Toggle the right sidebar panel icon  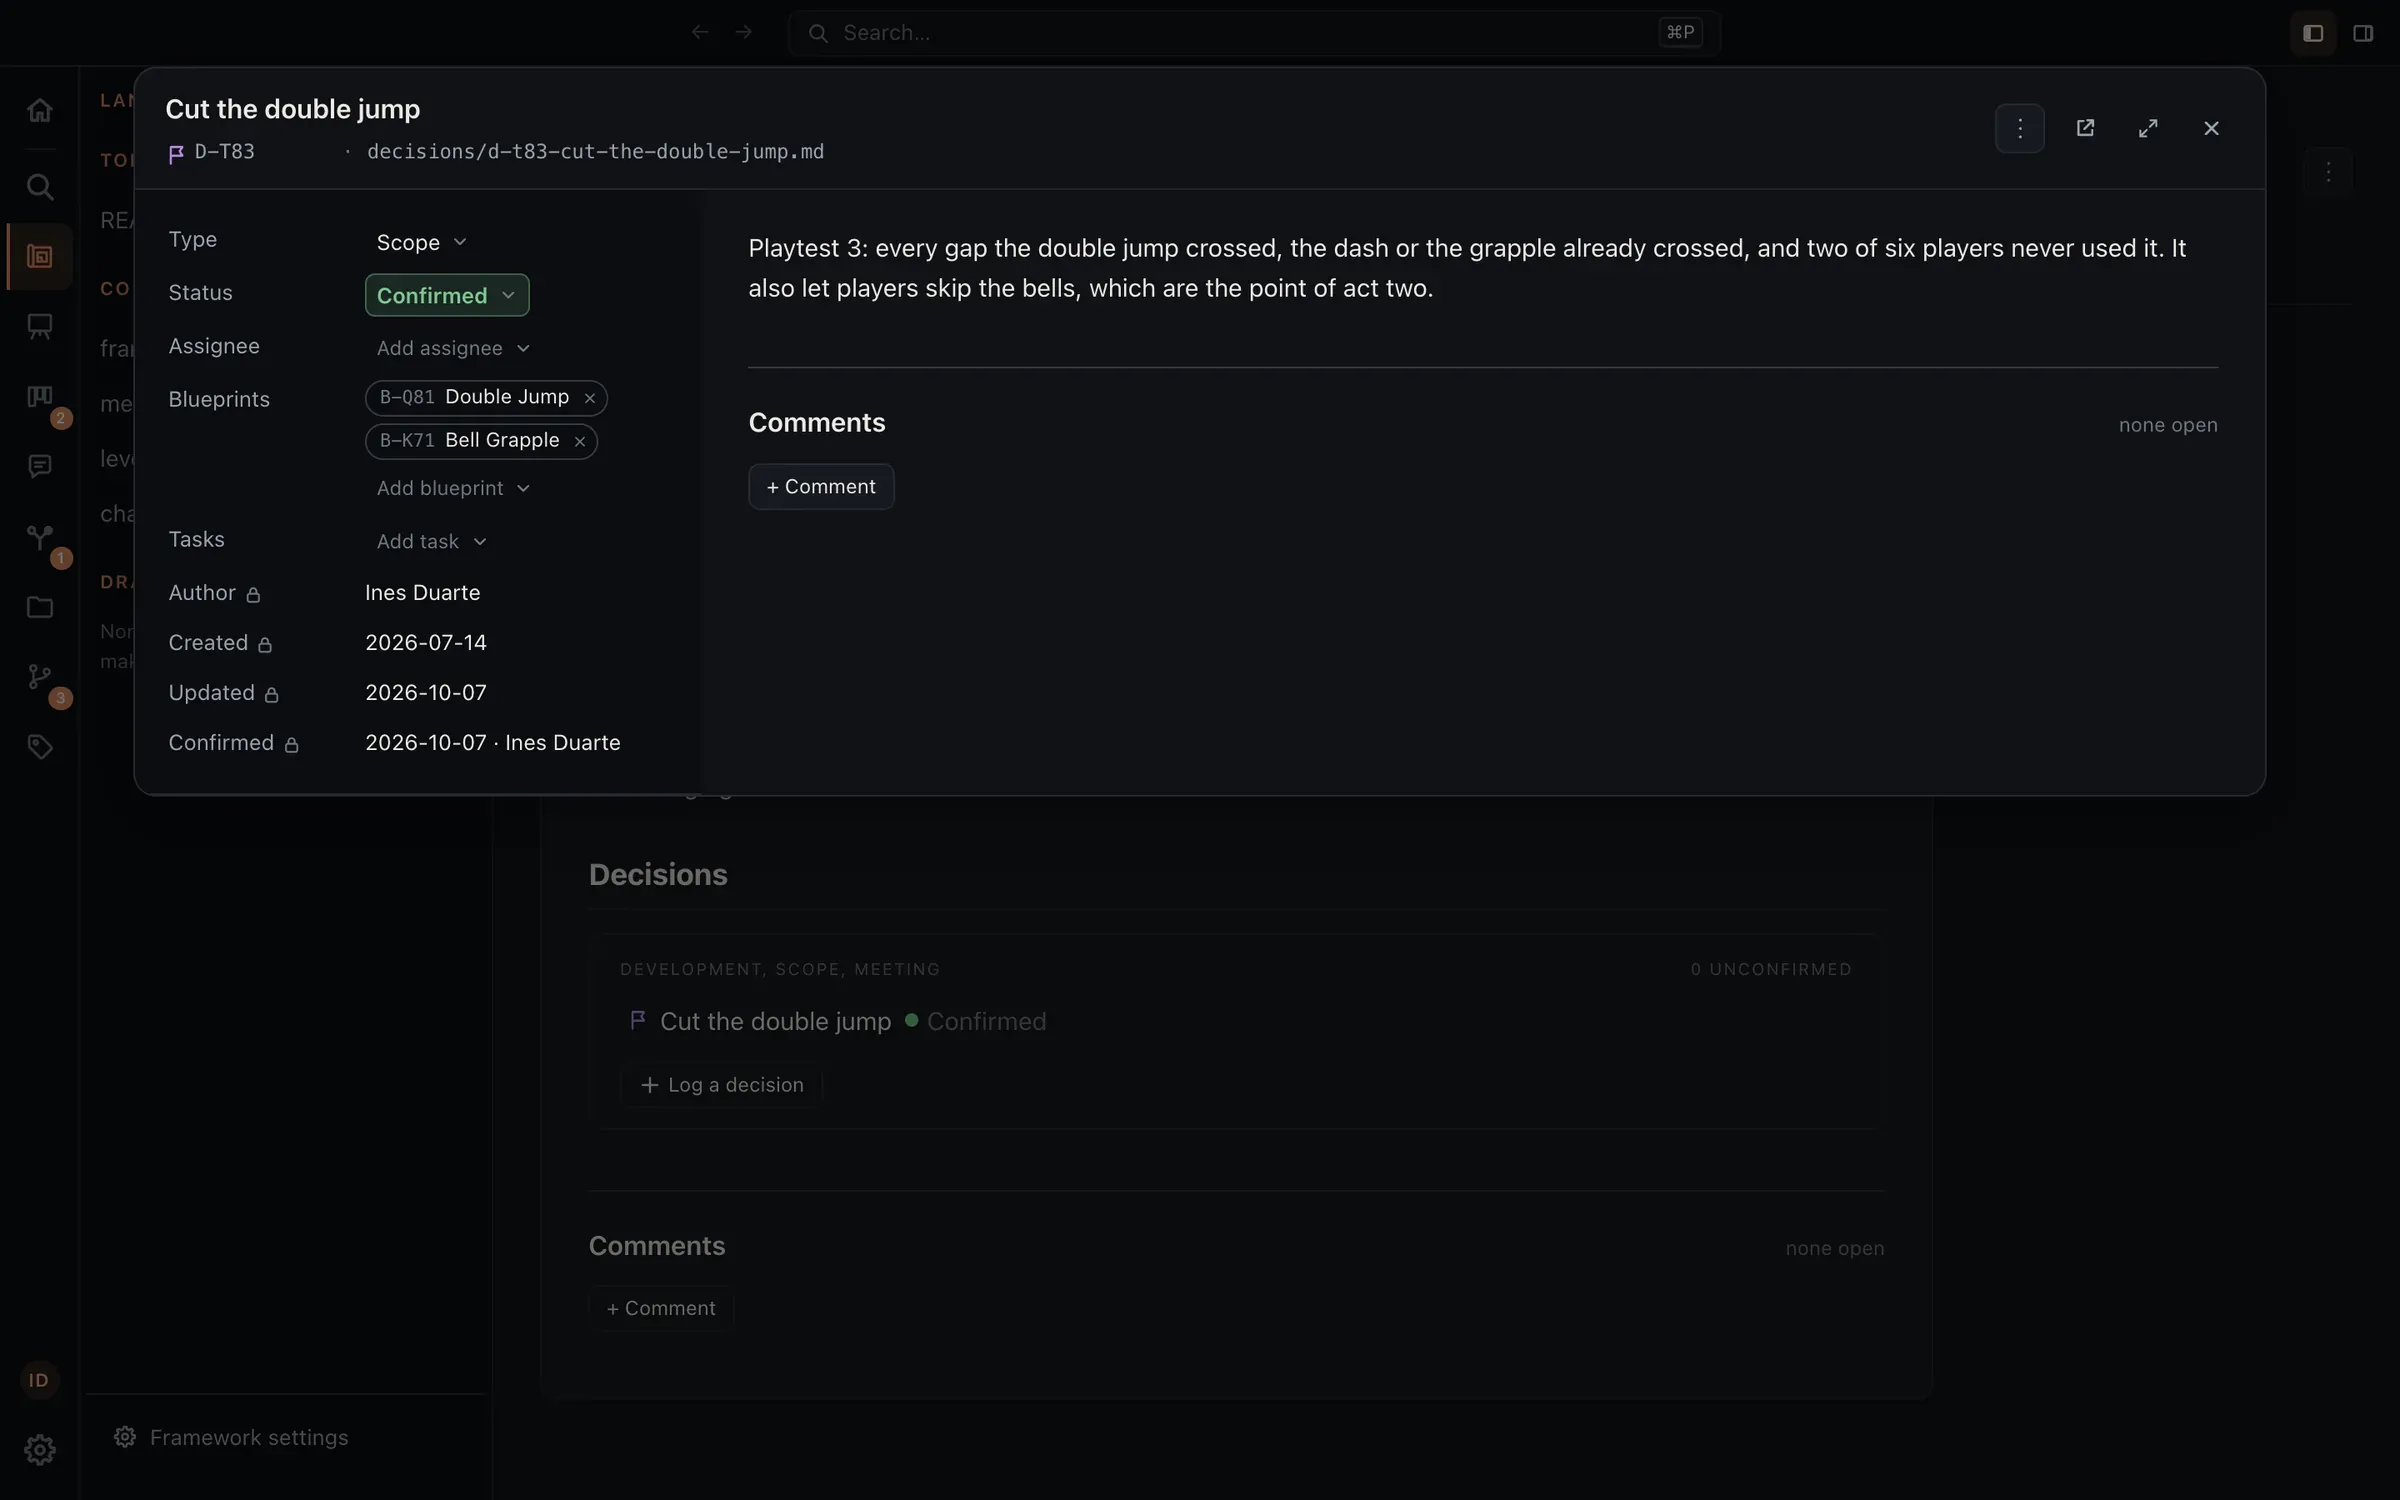[x=2363, y=33]
